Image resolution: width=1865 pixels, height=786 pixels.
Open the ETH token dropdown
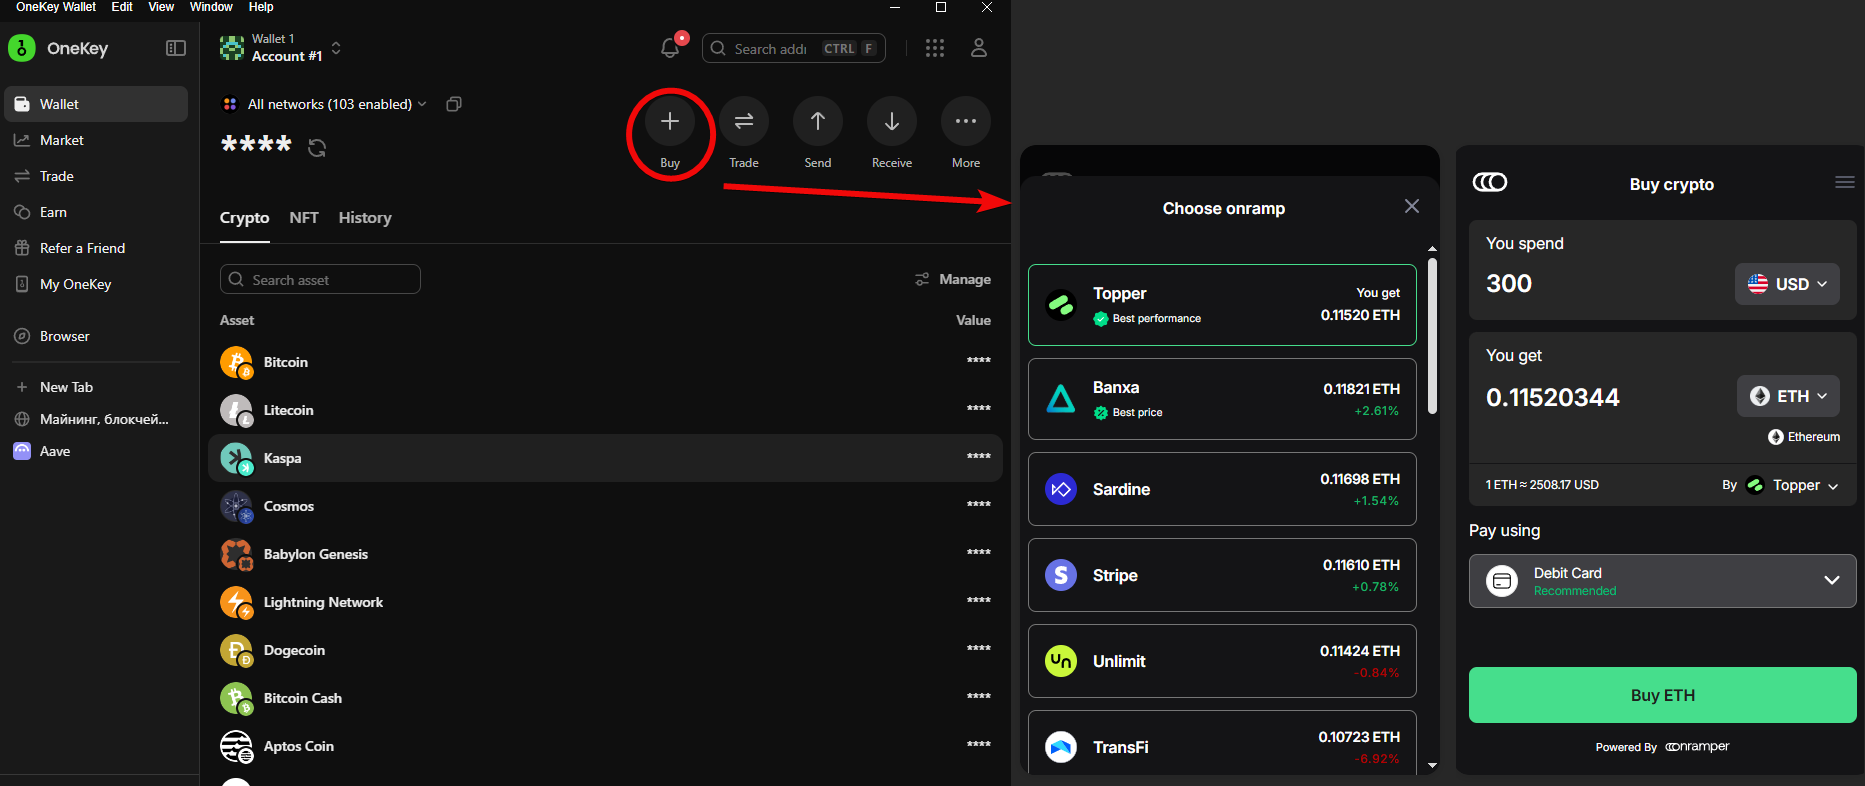point(1788,396)
